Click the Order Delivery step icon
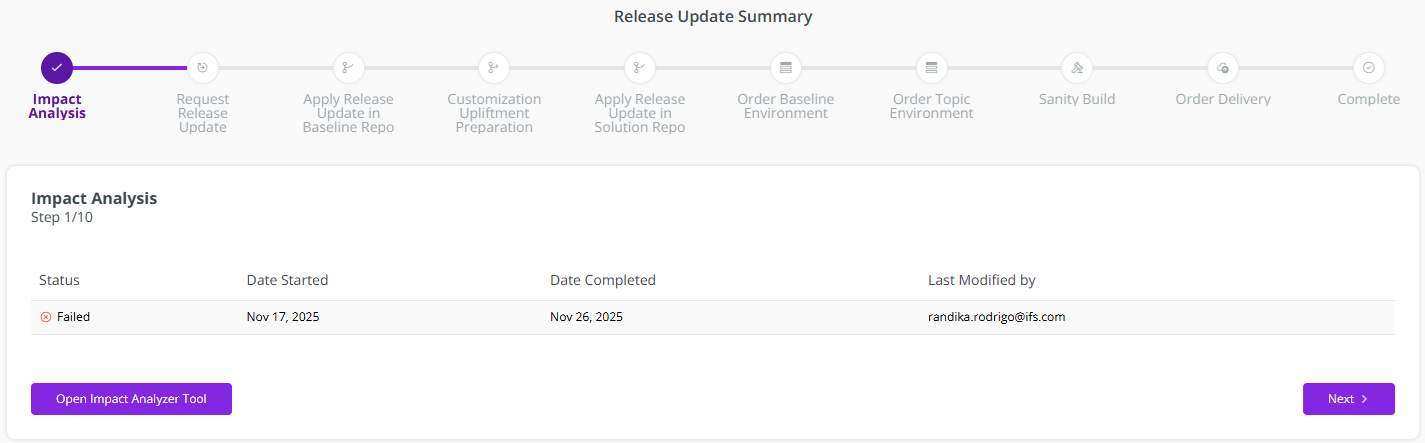Screen dimensions: 1425x443 1223,68
